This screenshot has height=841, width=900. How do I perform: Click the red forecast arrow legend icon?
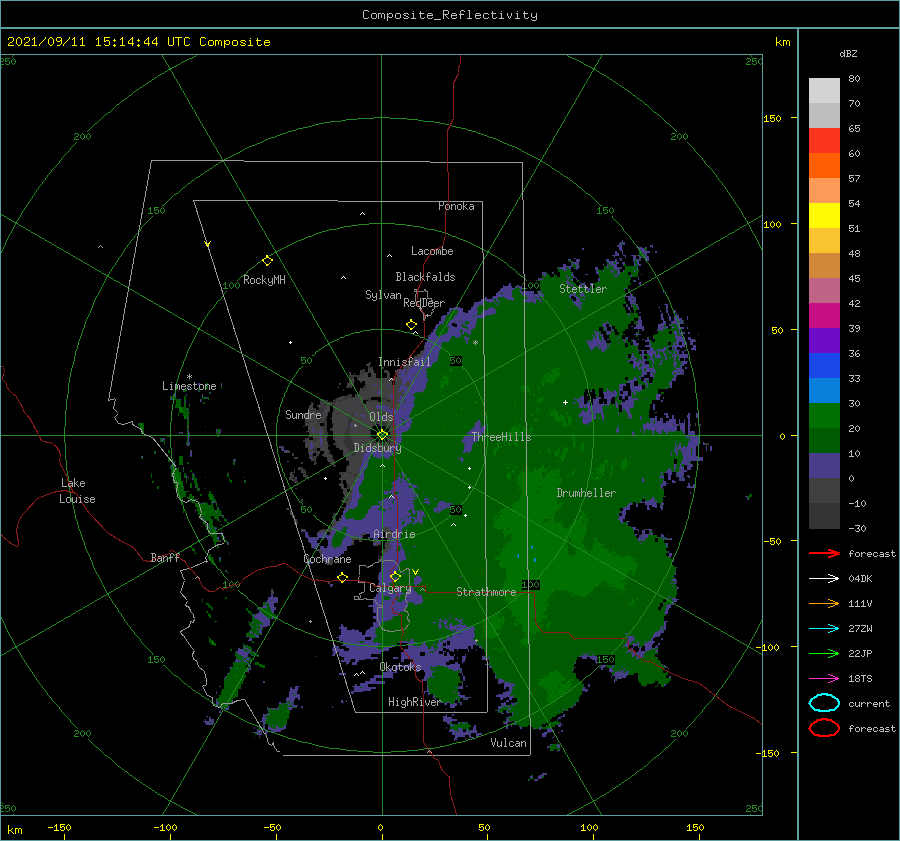(x=824, y=553)
